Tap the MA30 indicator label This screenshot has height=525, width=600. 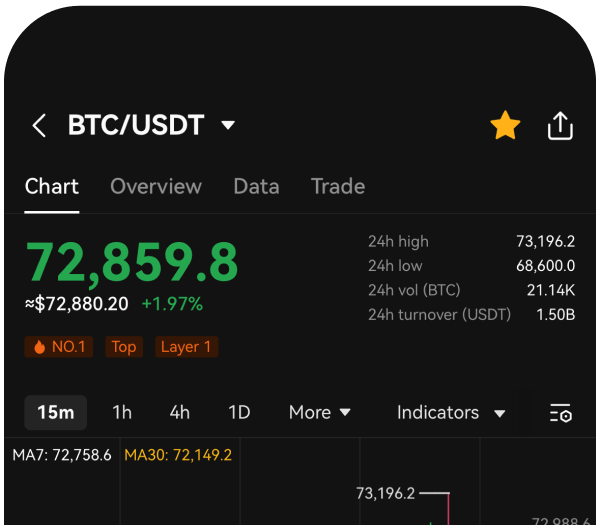[x=178, y=455]
